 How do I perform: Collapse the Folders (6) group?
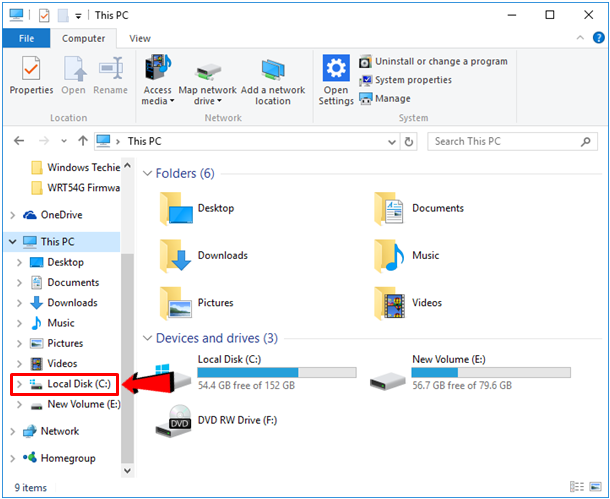pos(147,173)
